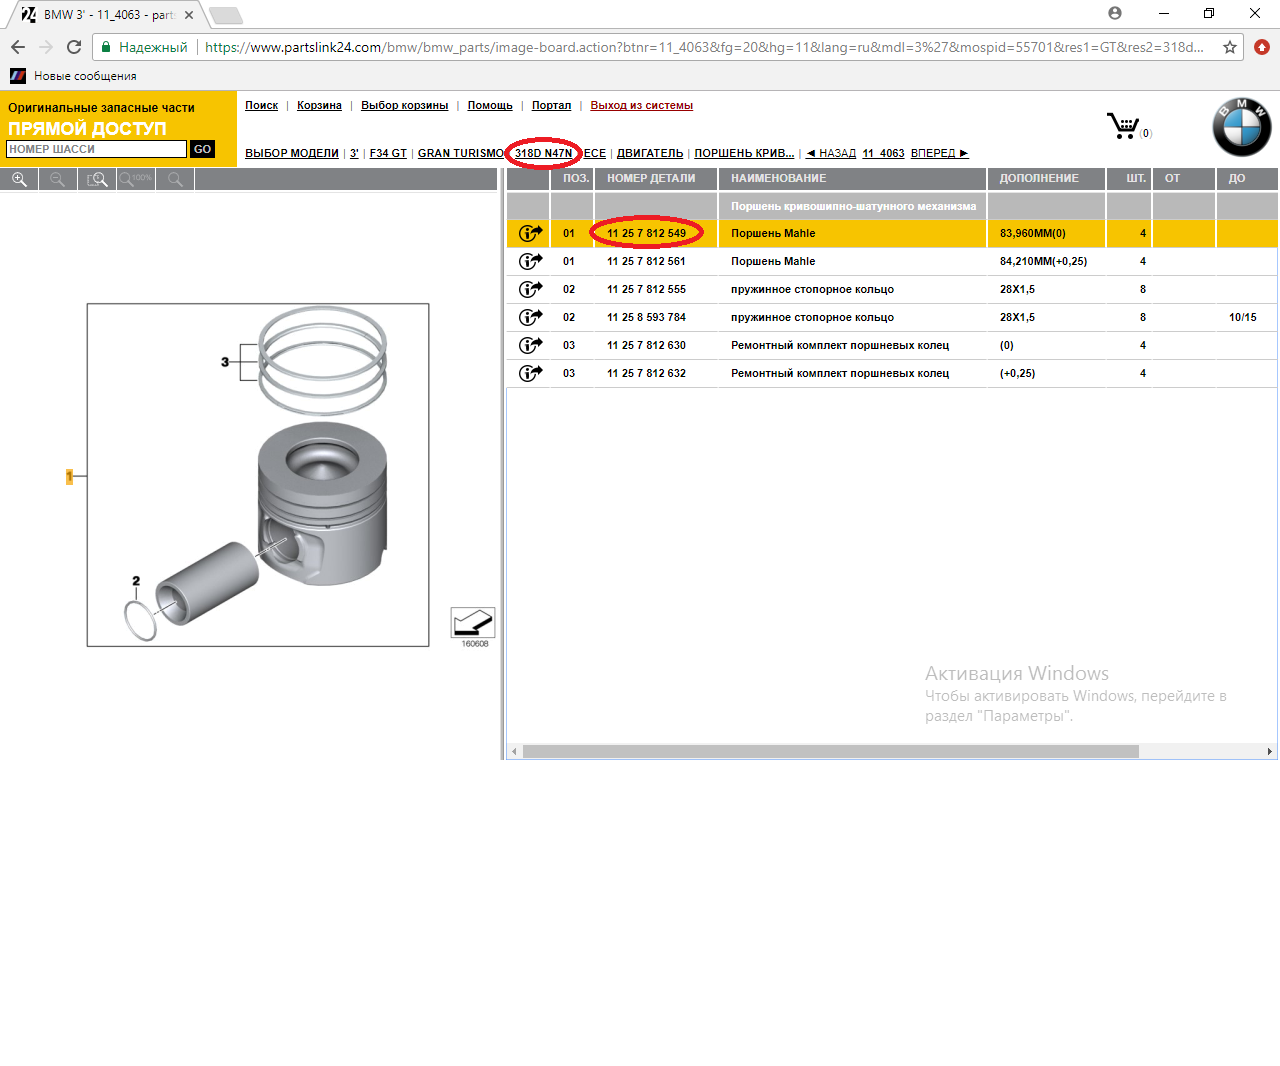Click the НОМЕР ШАССИ input field
The image size is (1280, 1066).
(x=96, y=149)
